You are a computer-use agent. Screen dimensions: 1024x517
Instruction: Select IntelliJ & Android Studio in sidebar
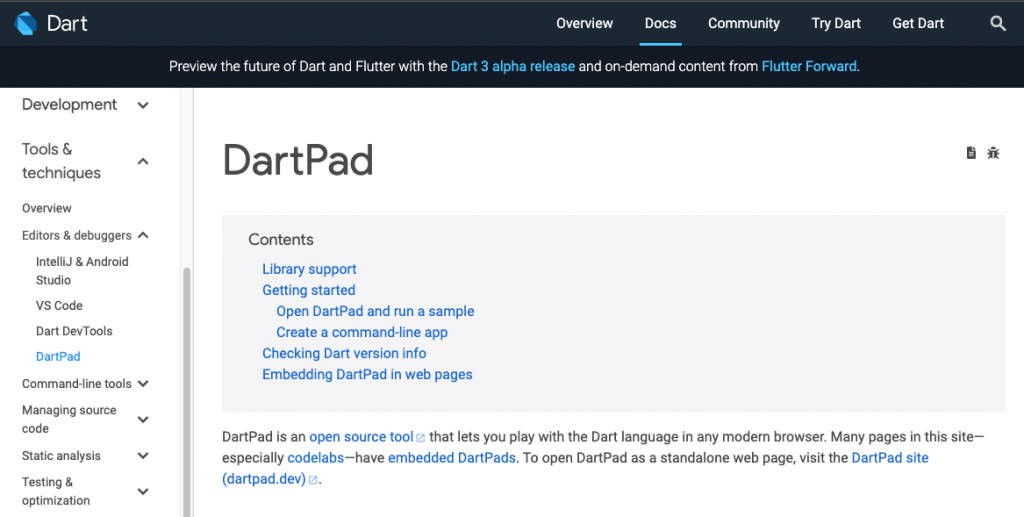[x=82, y=270]
